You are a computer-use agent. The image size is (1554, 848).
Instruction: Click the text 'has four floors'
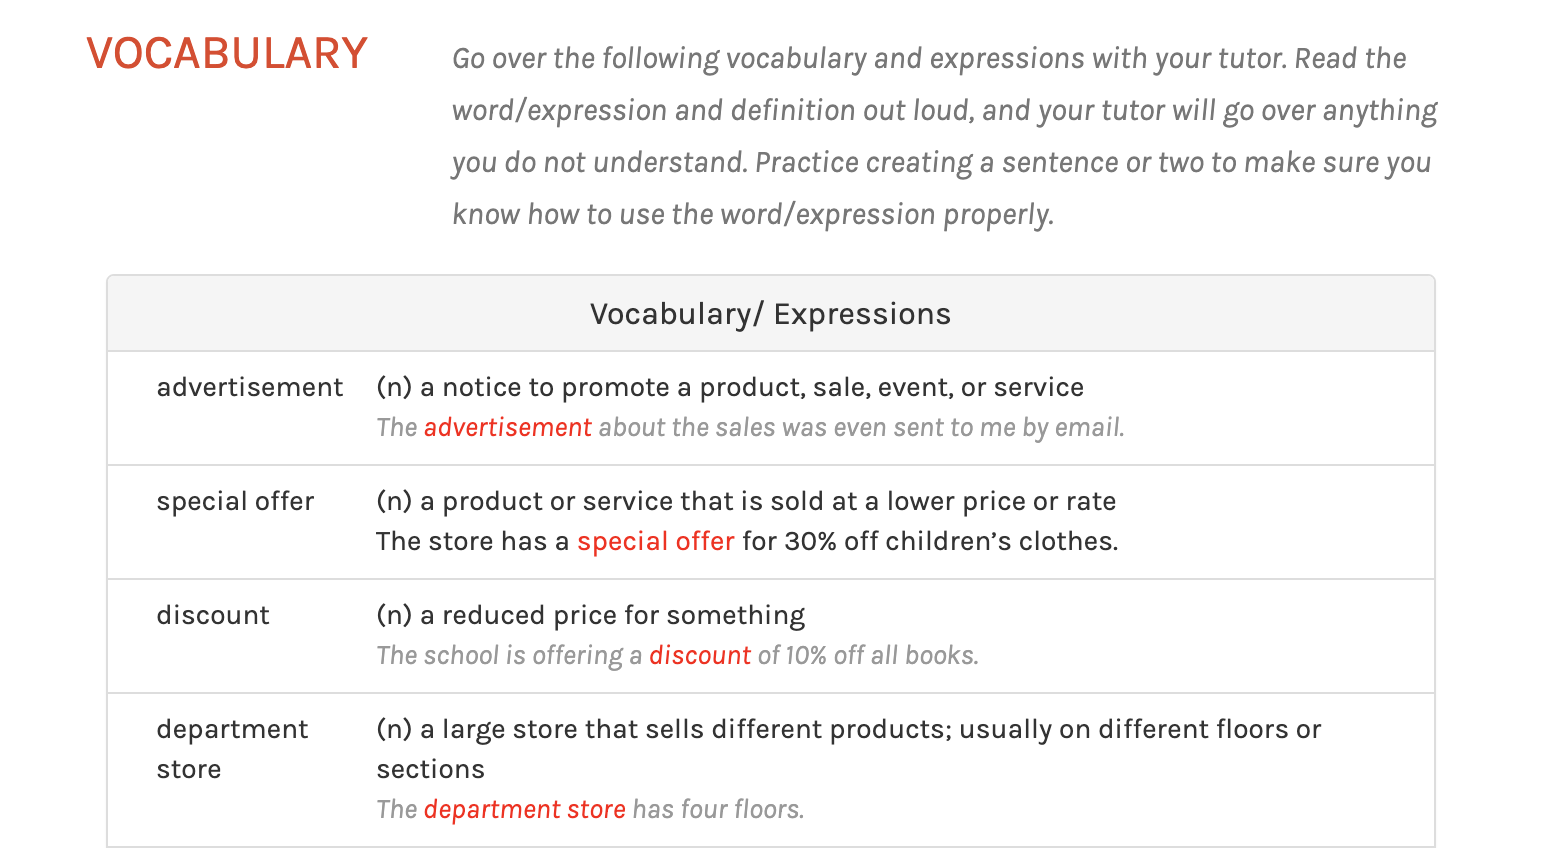(718, 810)
